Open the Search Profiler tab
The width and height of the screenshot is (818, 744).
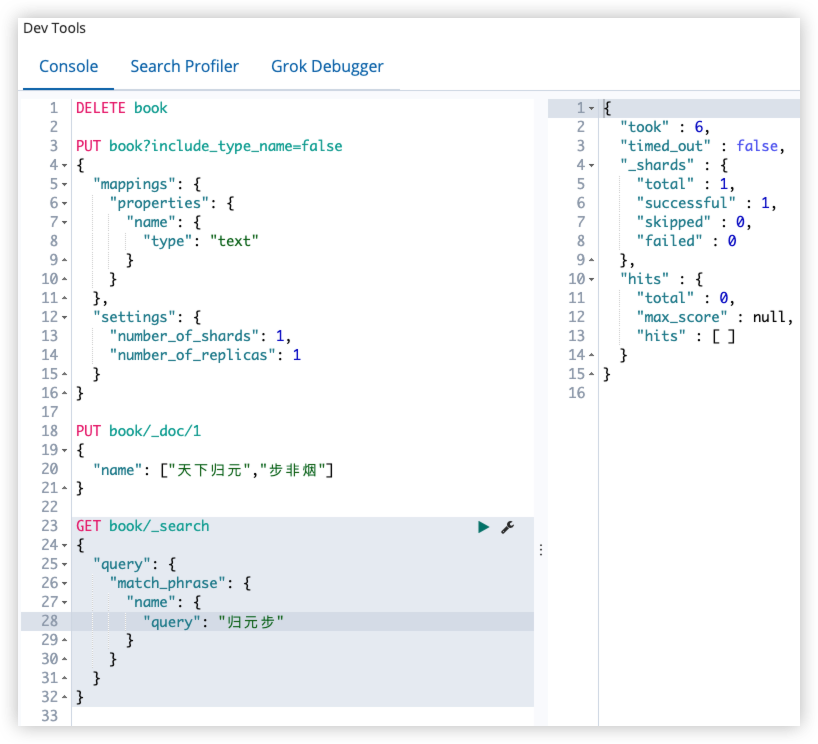tap(184, 66)
